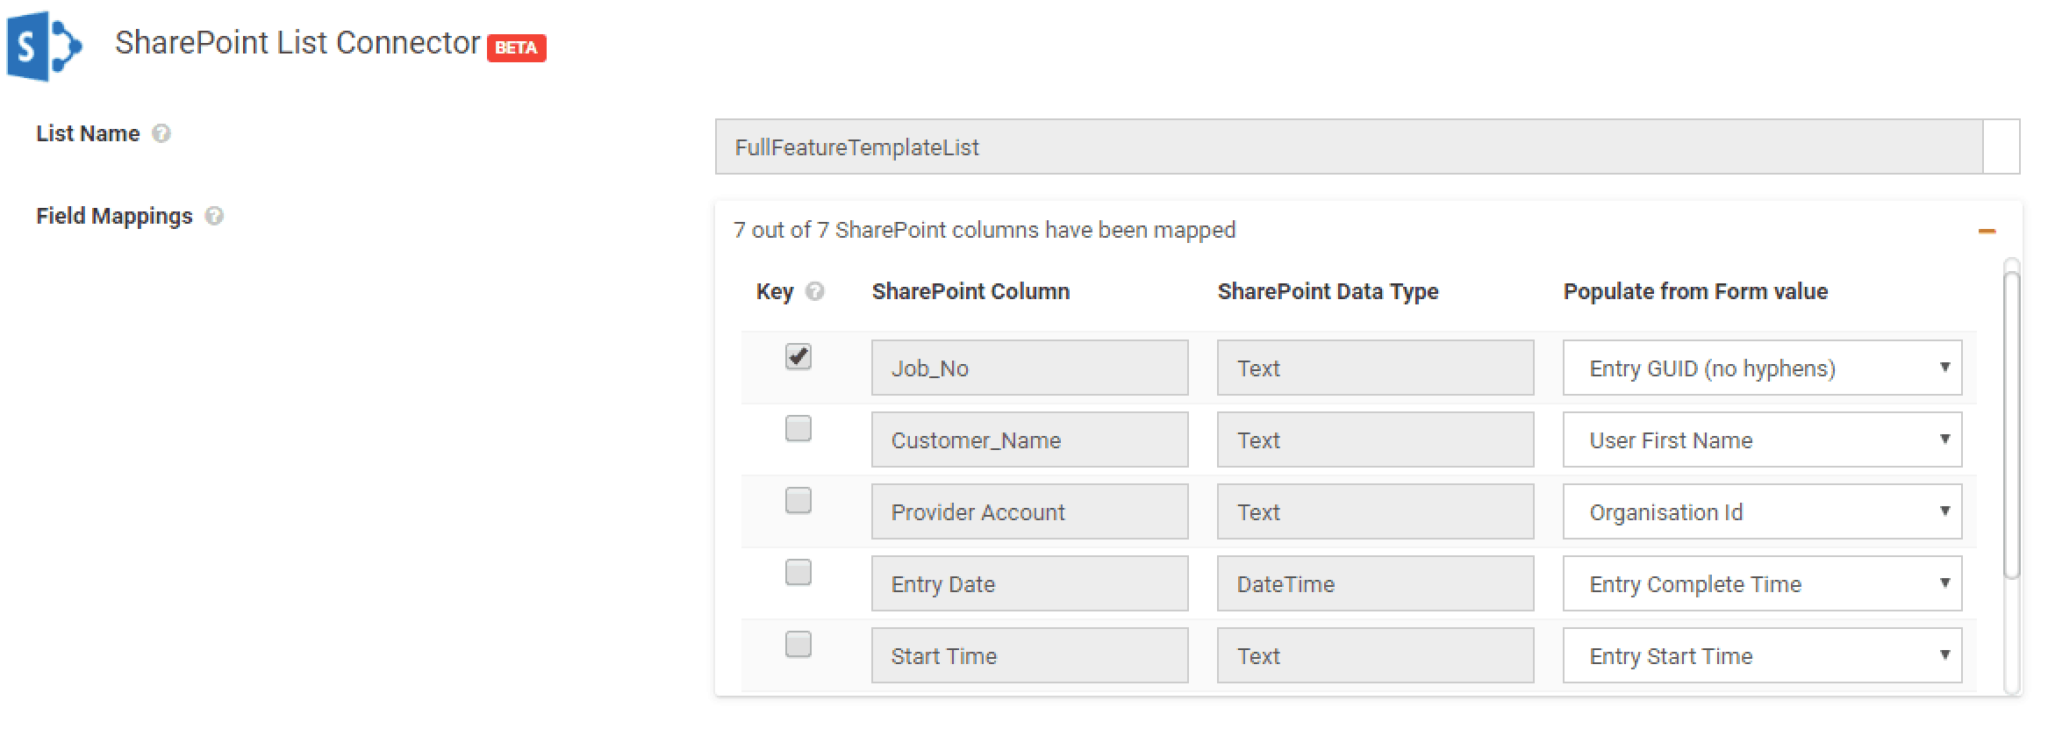Click the Job_No column name field
The width and height of the screenshot is (2048, 729).
pyautogui.click(x=1029, y=367)
